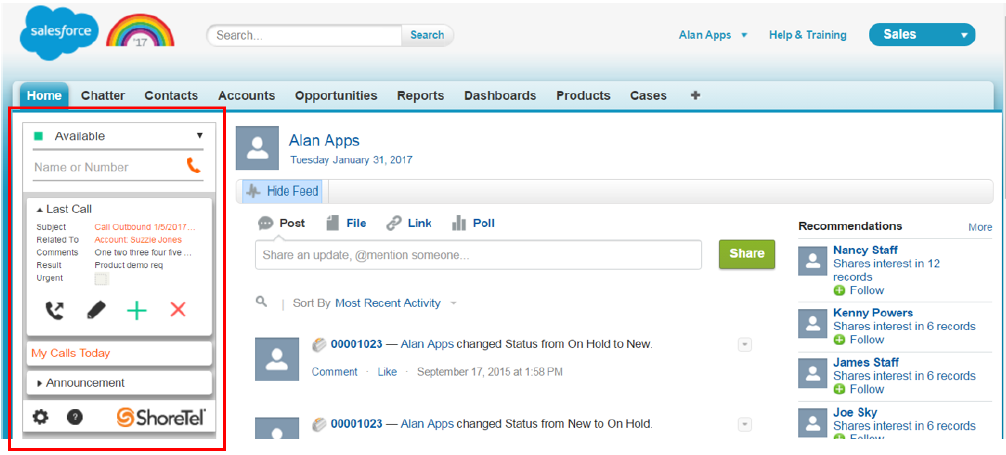Image resolution: width=1006 pixels, height=455 pixels.
Task: Click the ShoreTel help question mark icon
Action: point(75,417)
